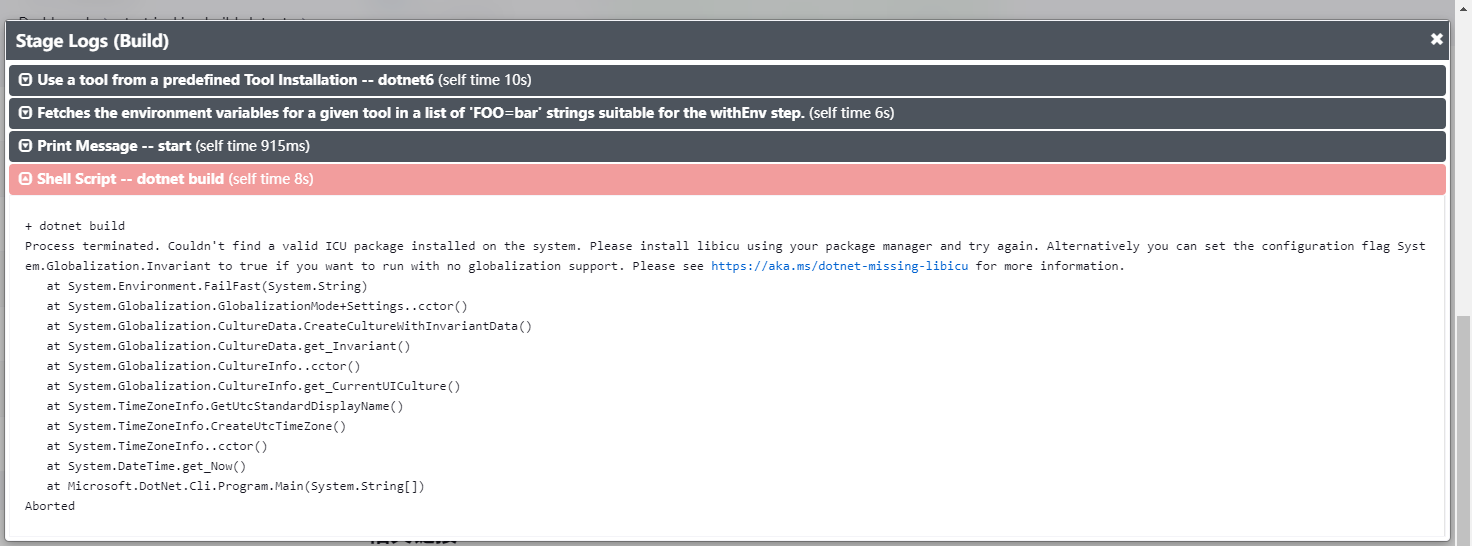
Task: Collapse icon next to Shell Script -- dotnet build
Action: (x=26, y=179)
